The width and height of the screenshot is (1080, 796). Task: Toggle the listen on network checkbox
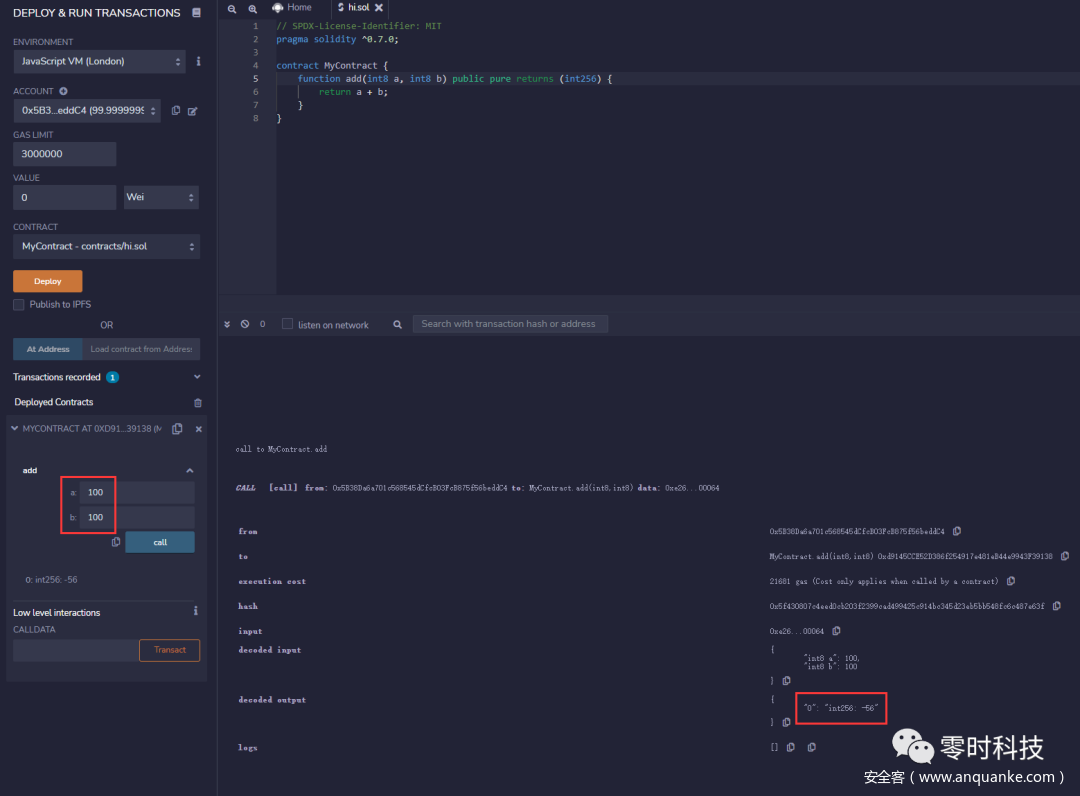pyautogui.click(x=288, y=324)
